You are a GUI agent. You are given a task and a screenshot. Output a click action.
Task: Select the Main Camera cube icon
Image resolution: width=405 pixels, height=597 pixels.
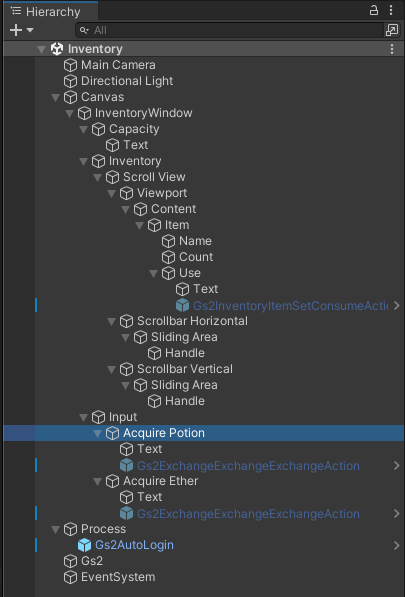pyautogui.click(x=70, y=65)
